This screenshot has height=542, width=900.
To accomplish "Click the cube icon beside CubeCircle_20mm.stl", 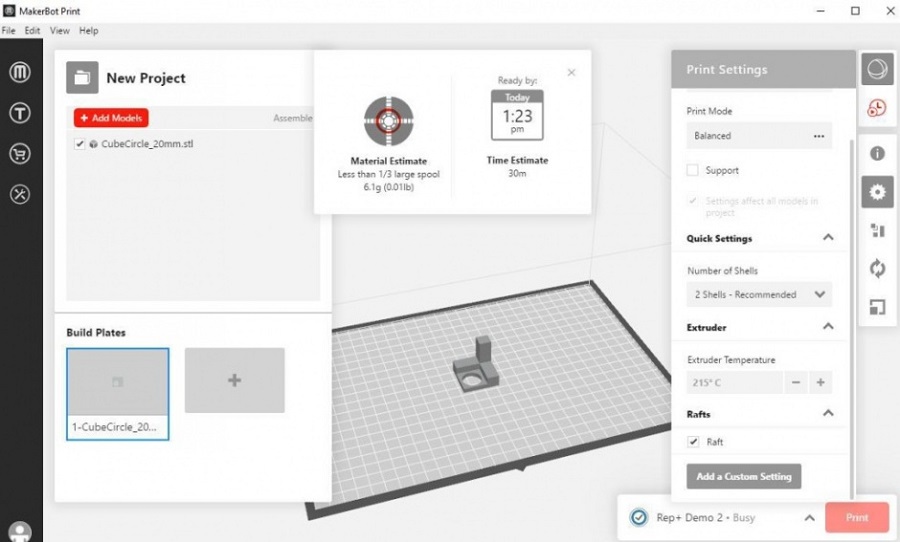I will (94, 144).
